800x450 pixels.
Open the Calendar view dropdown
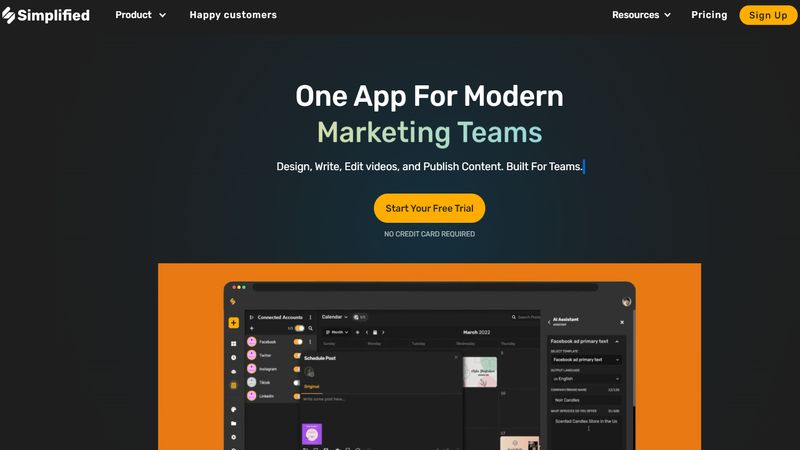click(334, 317)
